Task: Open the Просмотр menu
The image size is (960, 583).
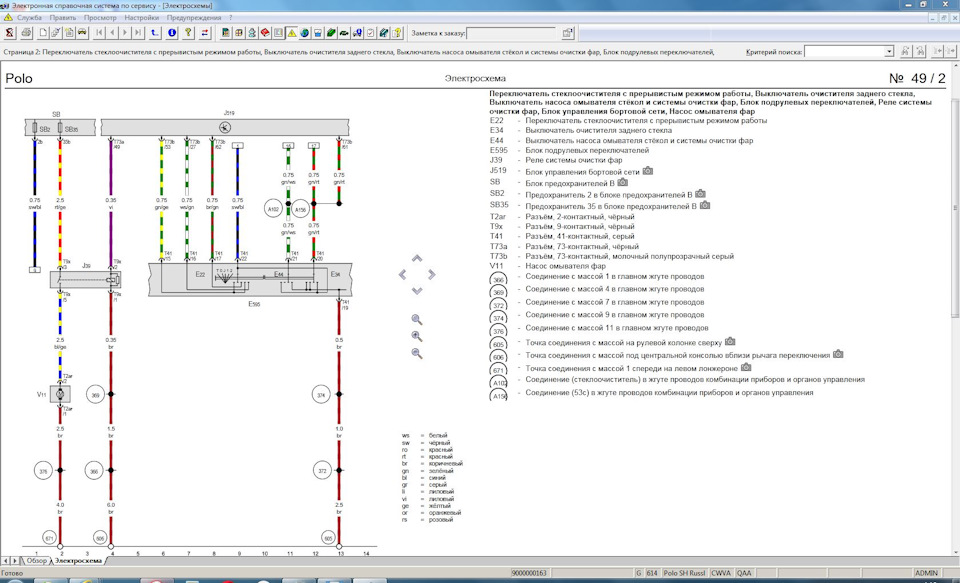Action: [x=100, y=18]
